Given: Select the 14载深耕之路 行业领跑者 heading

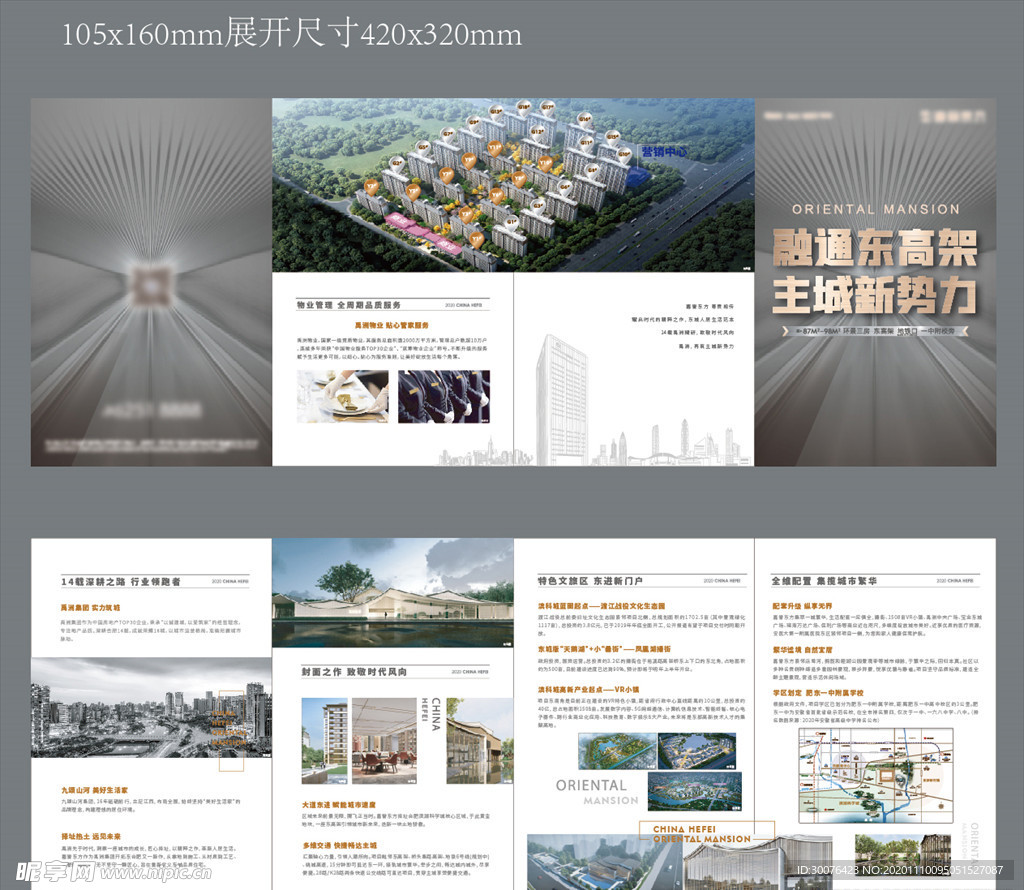Looking at the screenshot, I should click(121, 581).
